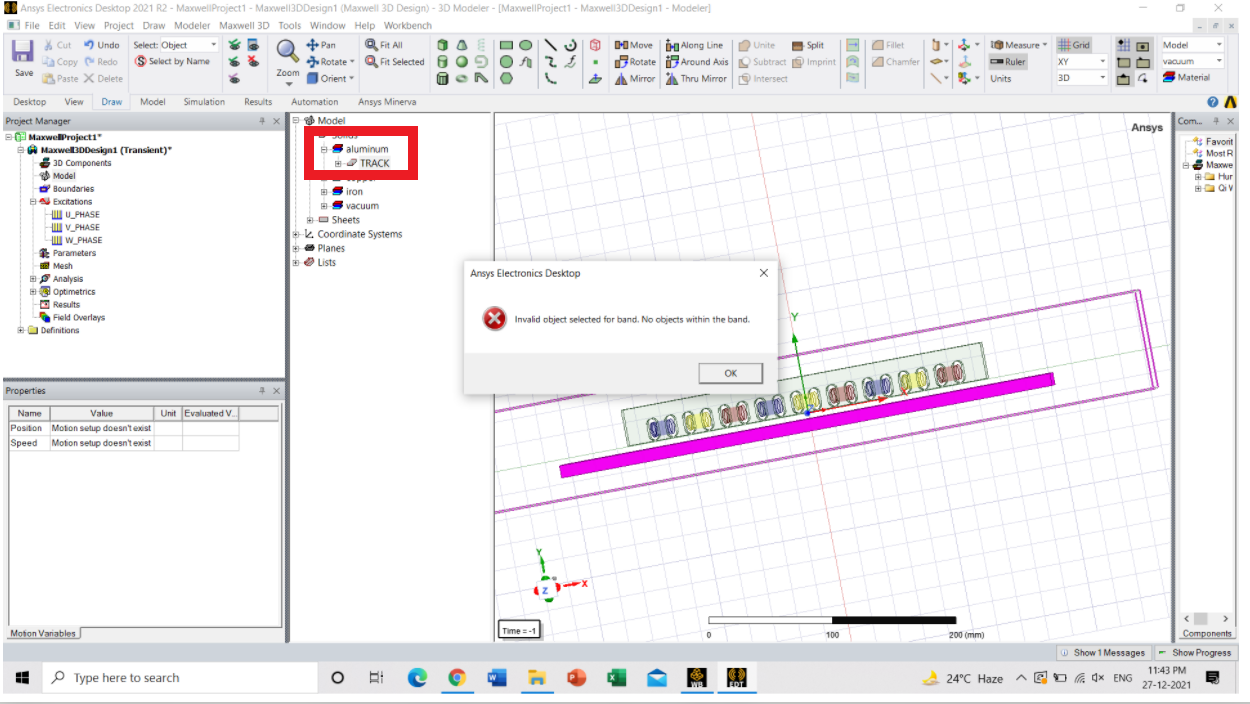The width and height of the screenshot is (1250, 704).
Task: Choose the Mirror tool
Action: (x=634, y=79)
